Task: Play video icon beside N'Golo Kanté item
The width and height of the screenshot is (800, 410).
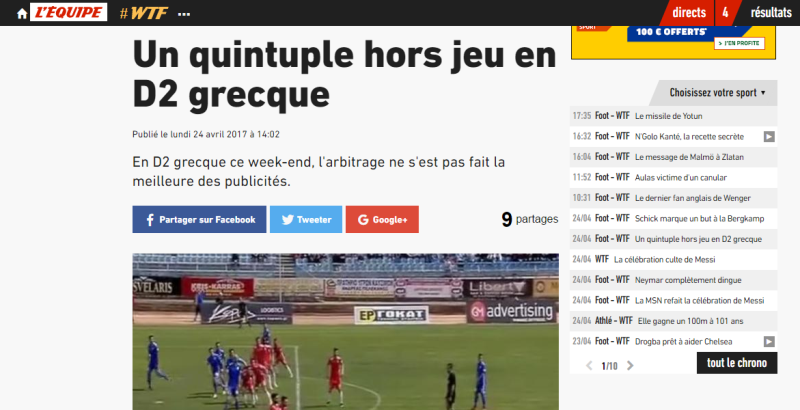Action: point(769,137)
